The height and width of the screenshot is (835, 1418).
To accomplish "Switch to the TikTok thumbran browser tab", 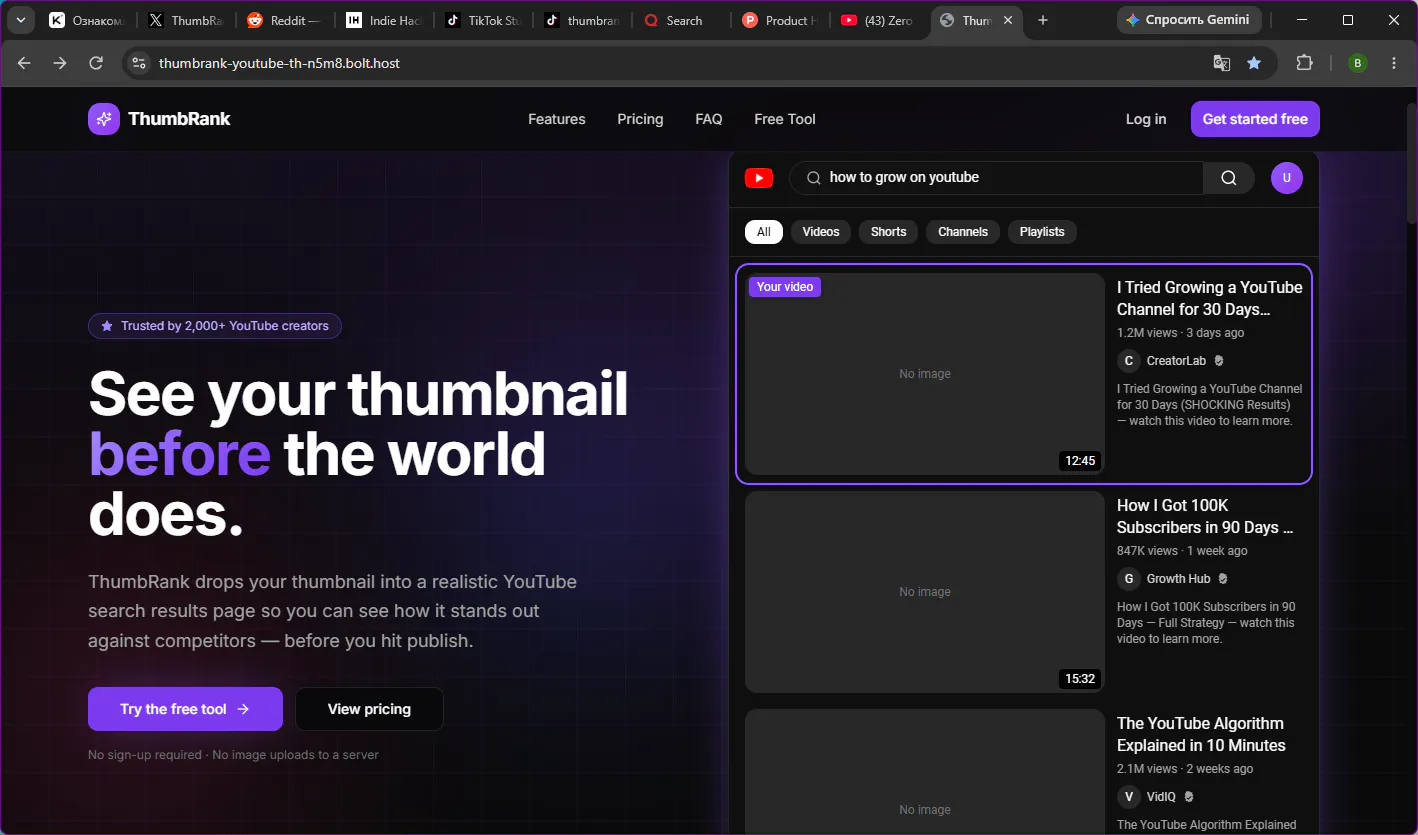I will [x=582, y=20].
